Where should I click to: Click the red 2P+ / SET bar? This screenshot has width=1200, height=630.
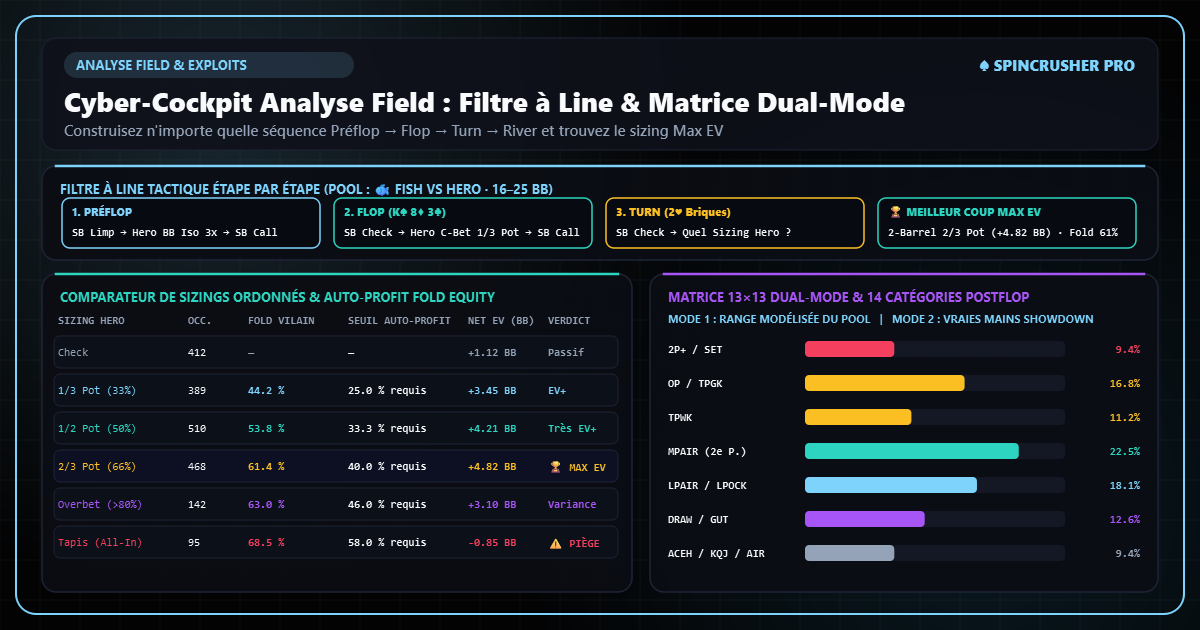(849, 349)
